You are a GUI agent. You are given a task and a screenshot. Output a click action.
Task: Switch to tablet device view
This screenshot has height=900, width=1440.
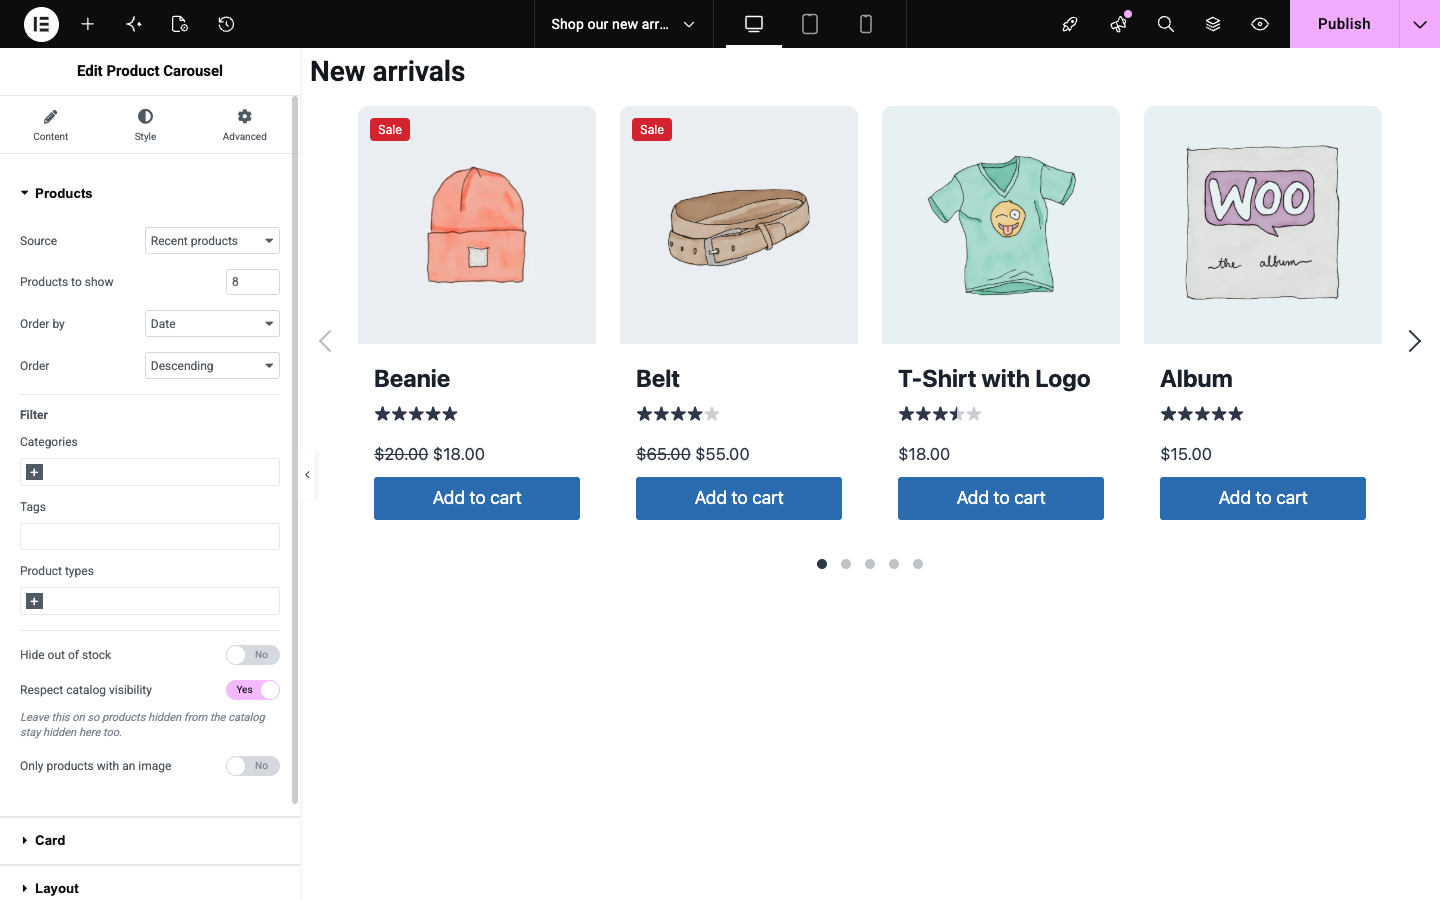tap(810, 24)
